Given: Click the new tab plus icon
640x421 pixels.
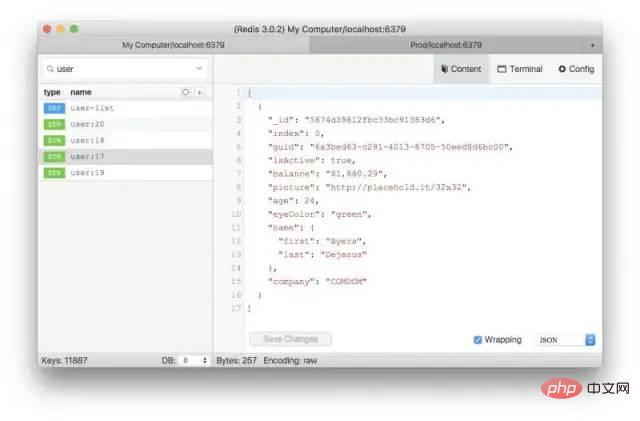Looking at the screenshot, I should coord(592,45).
